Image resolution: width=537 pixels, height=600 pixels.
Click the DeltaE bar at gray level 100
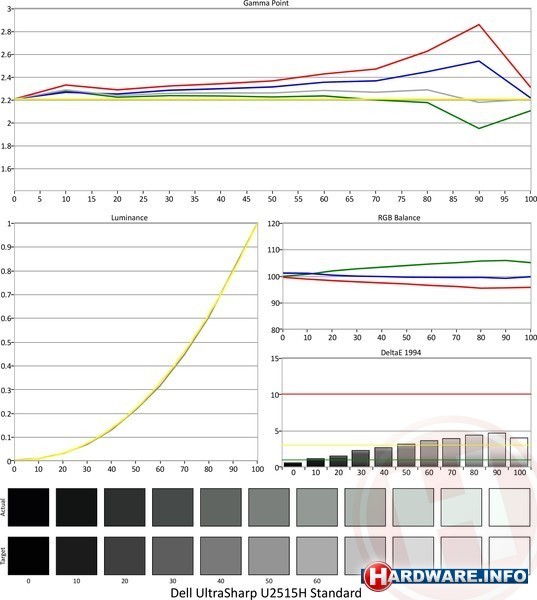[x=519, y=452]
